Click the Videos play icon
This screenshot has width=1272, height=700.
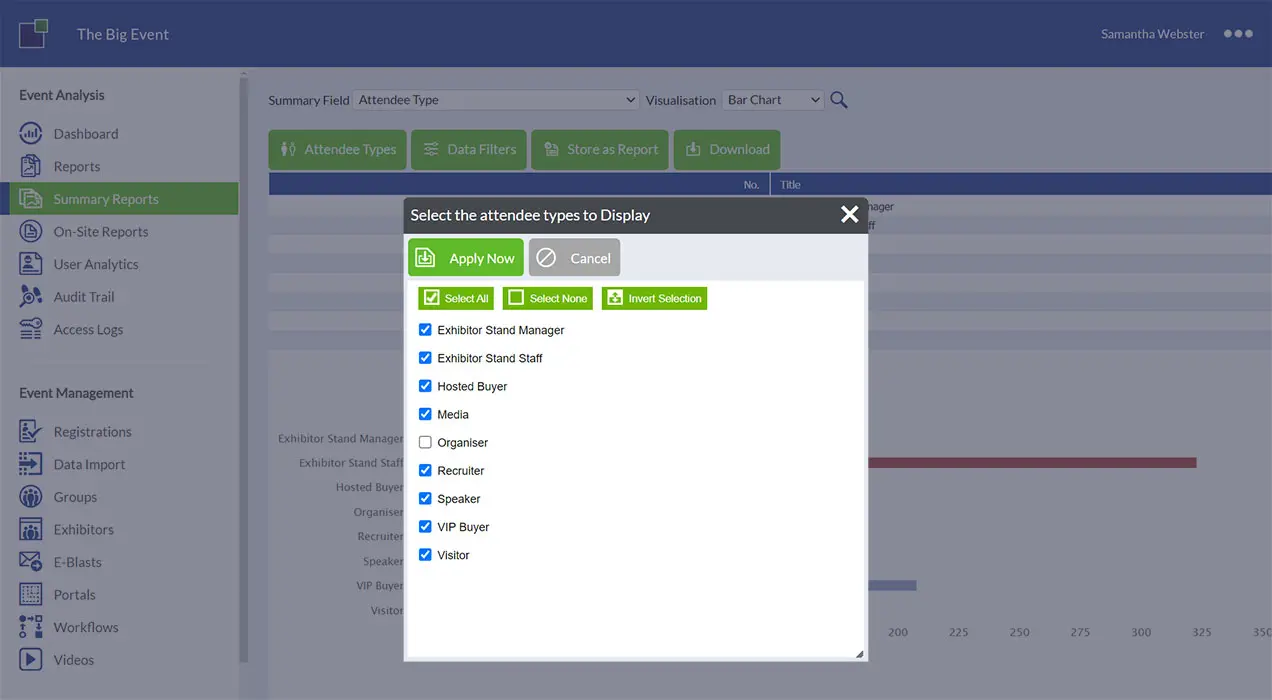tap(31, 660)
